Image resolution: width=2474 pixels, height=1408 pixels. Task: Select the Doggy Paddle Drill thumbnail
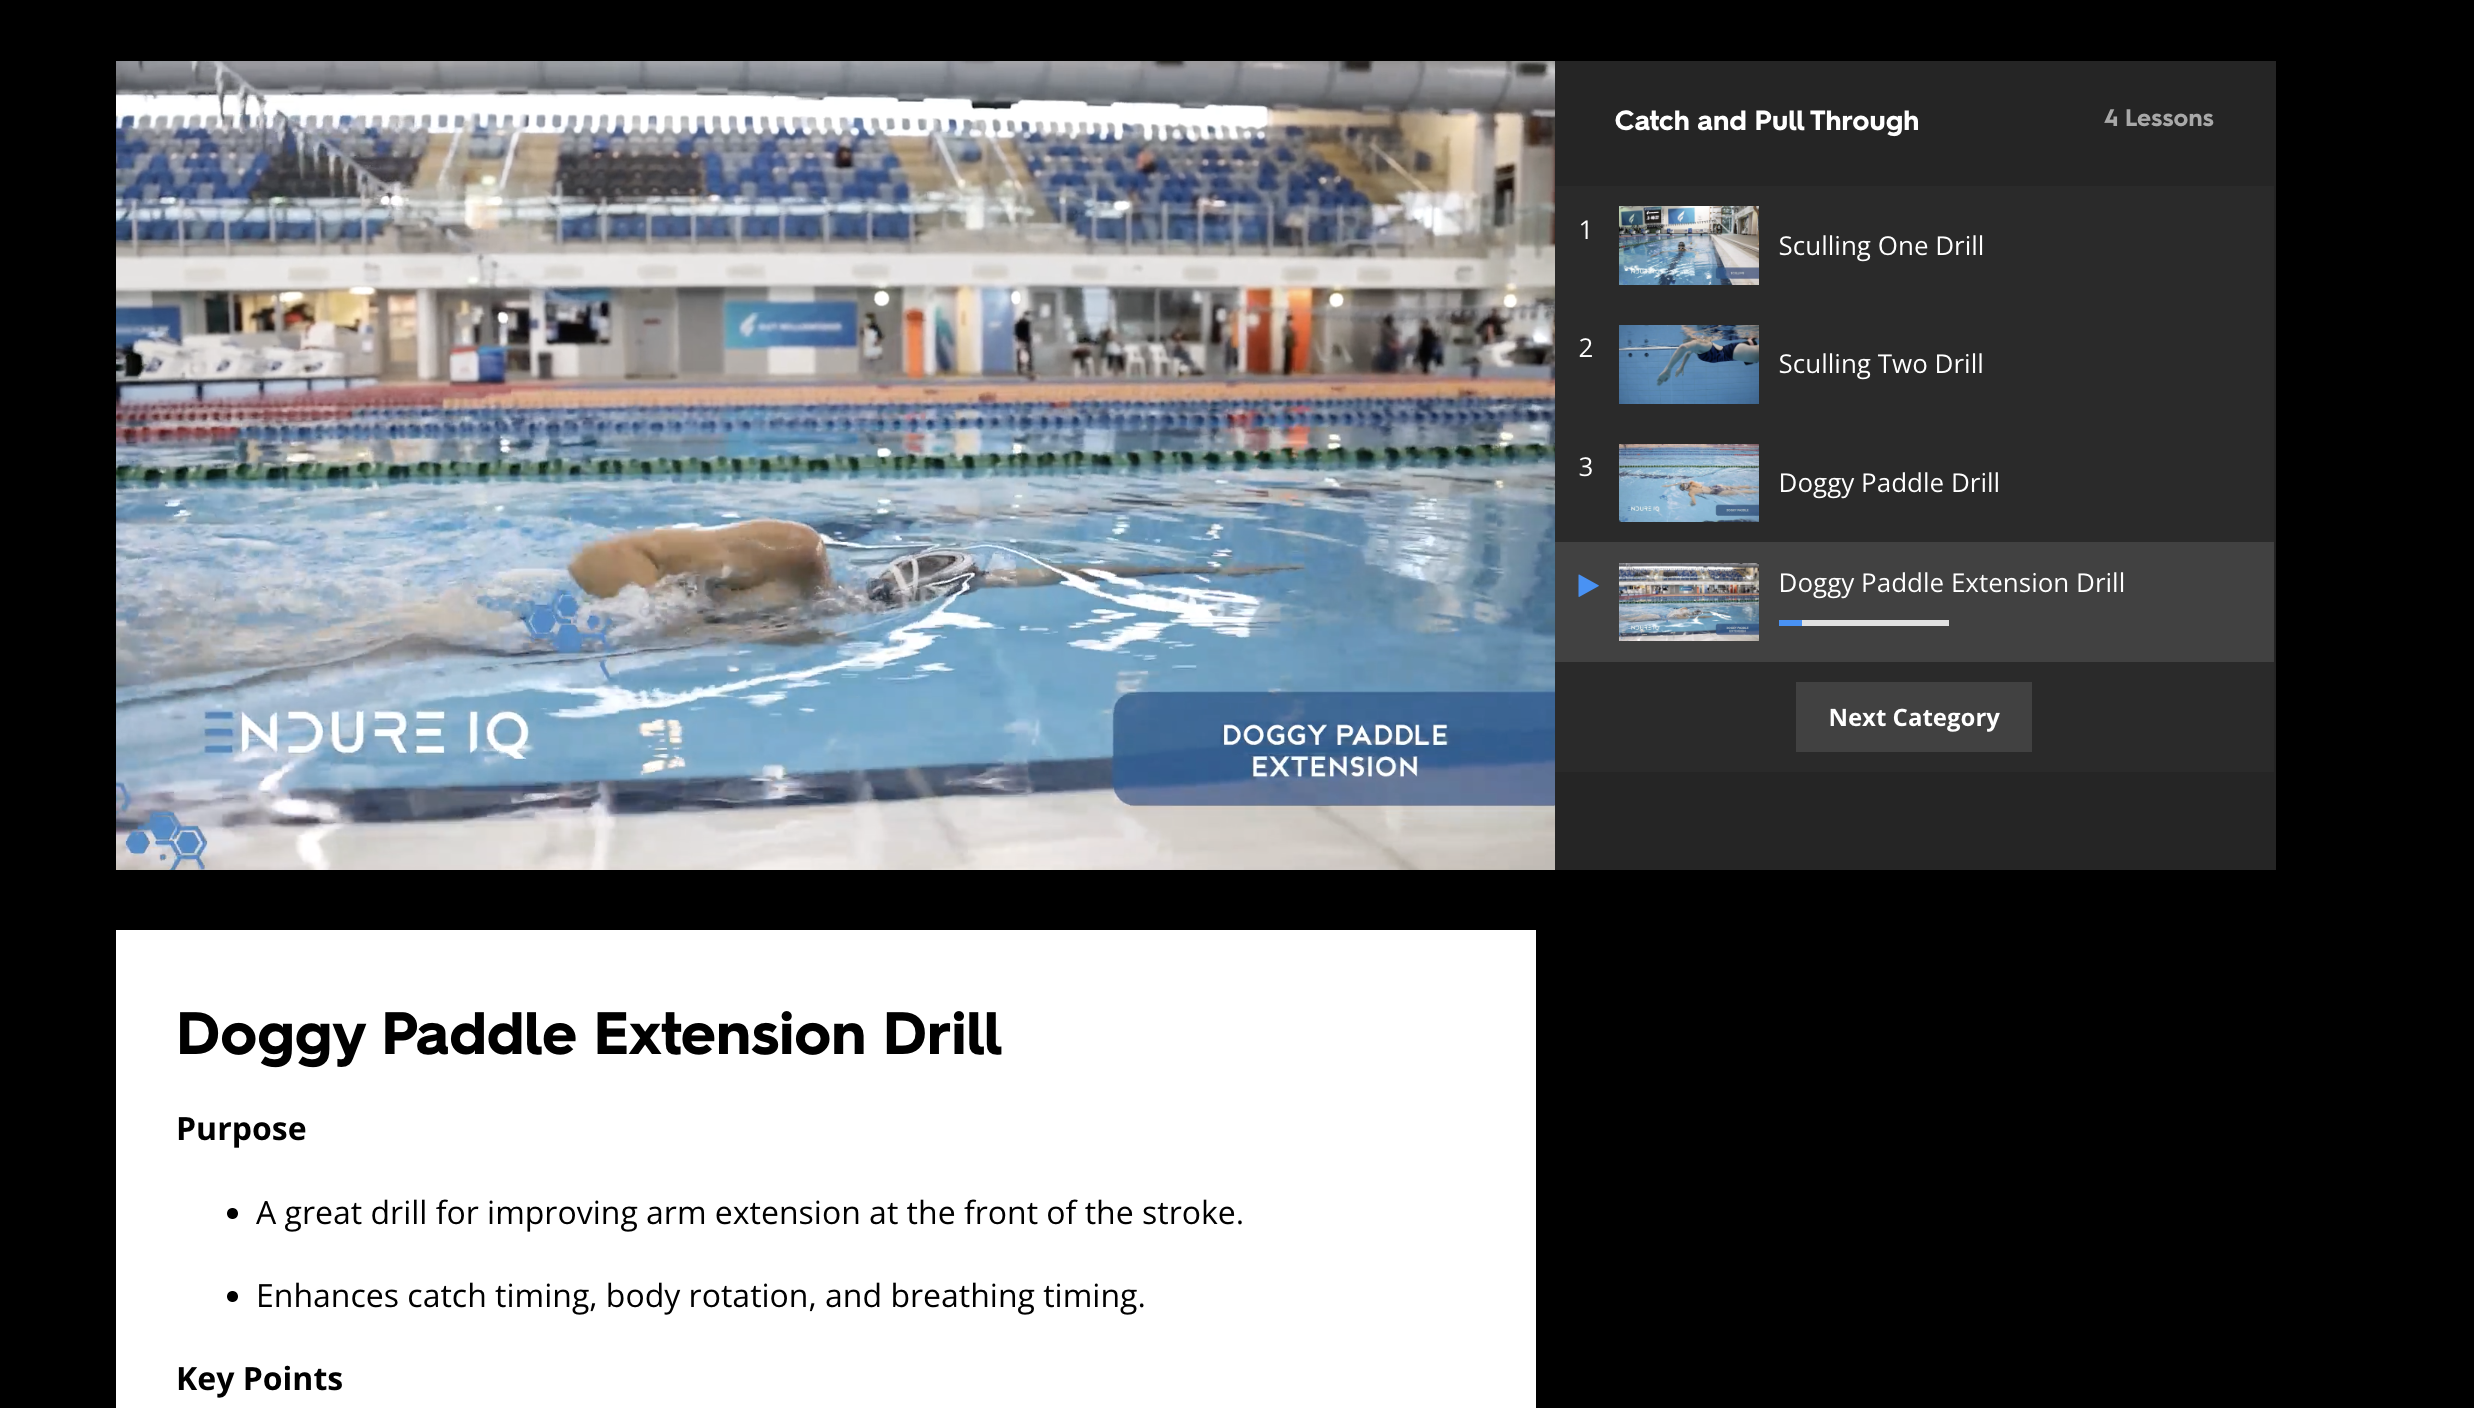point(1688,483)
